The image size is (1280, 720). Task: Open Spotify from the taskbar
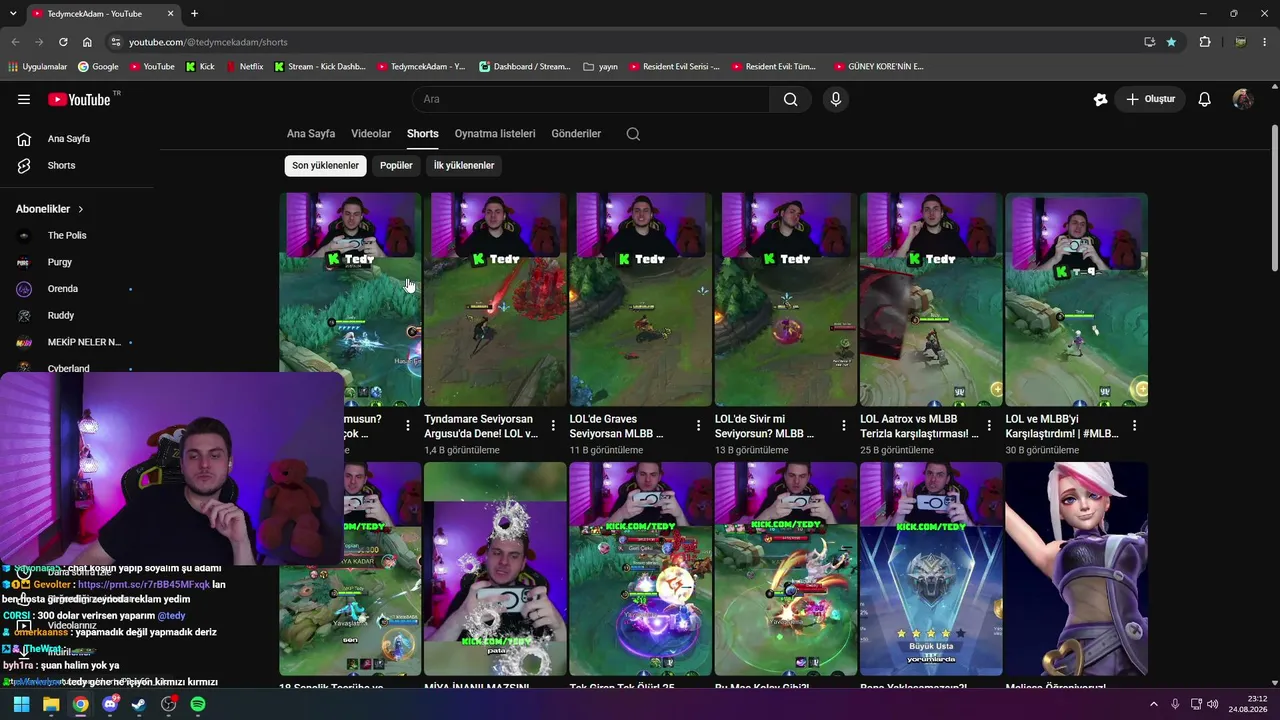pos(198,704)
